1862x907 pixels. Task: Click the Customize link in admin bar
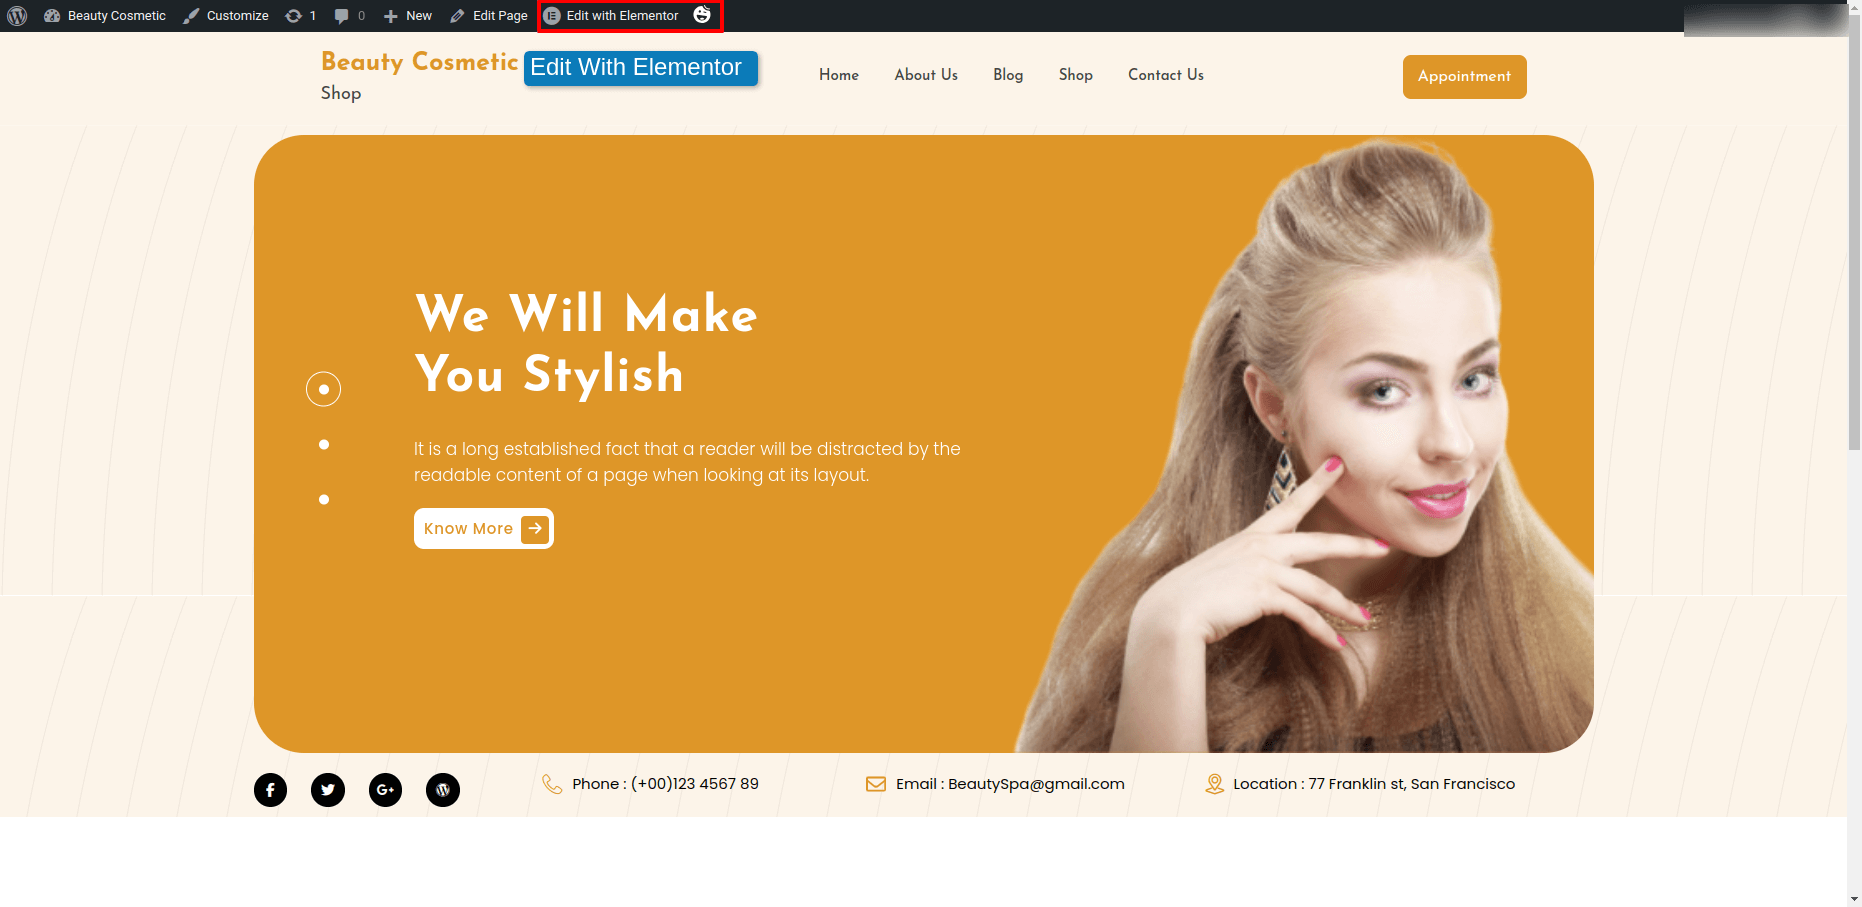point(226,16)
